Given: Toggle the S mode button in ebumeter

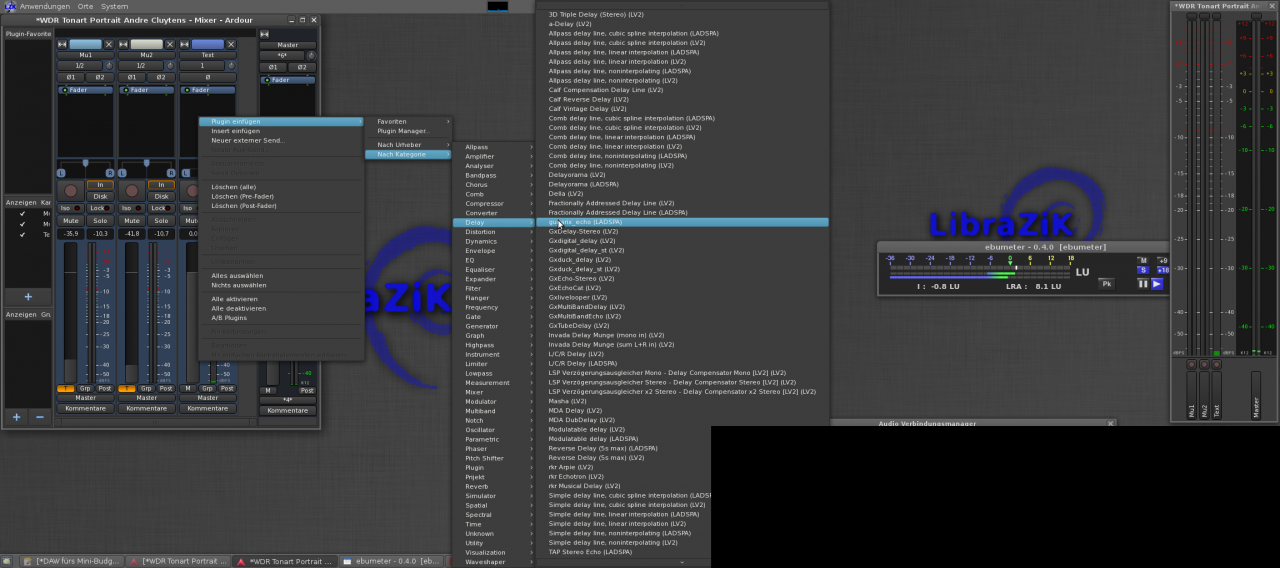Looking at the screenshot, I should coord(1143,270).
